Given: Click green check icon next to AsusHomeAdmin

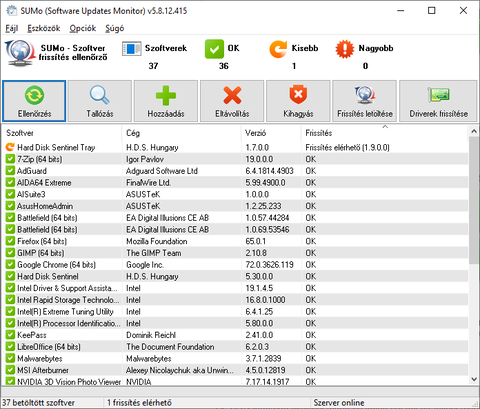Looking at the screenshot, I should coord(10,206).
